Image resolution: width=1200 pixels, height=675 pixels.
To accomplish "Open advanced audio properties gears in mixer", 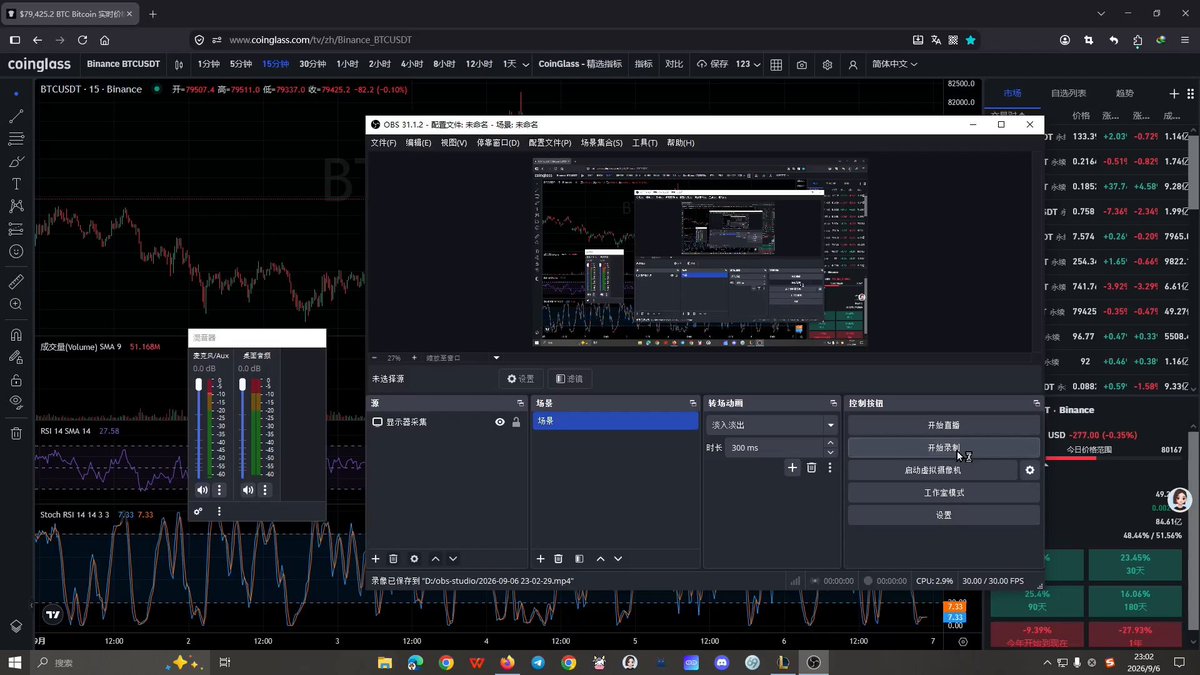I will point(198,511).
